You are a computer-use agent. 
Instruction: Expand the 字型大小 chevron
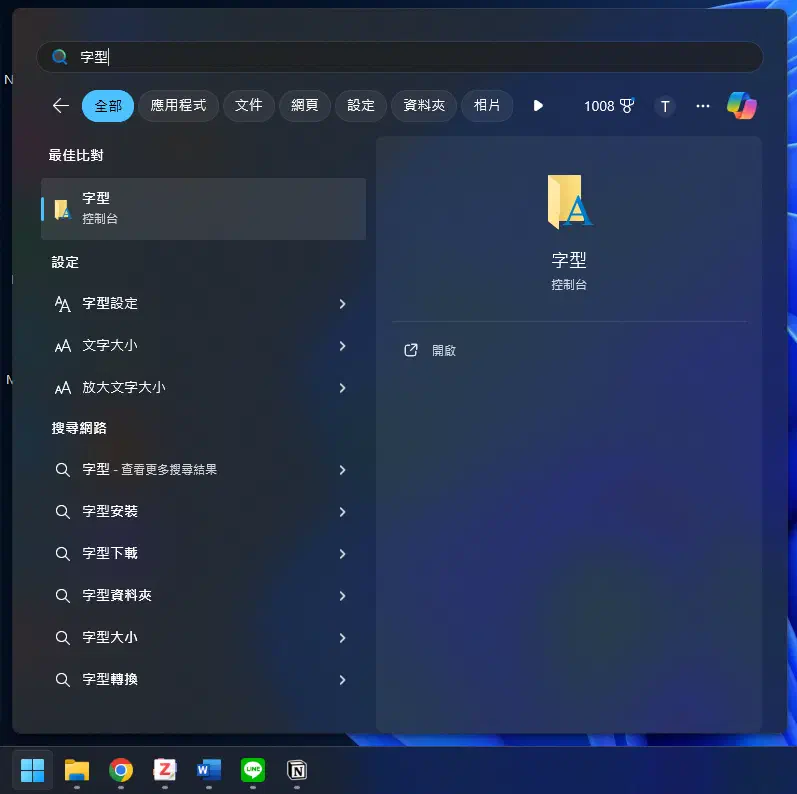click(342, 637)
